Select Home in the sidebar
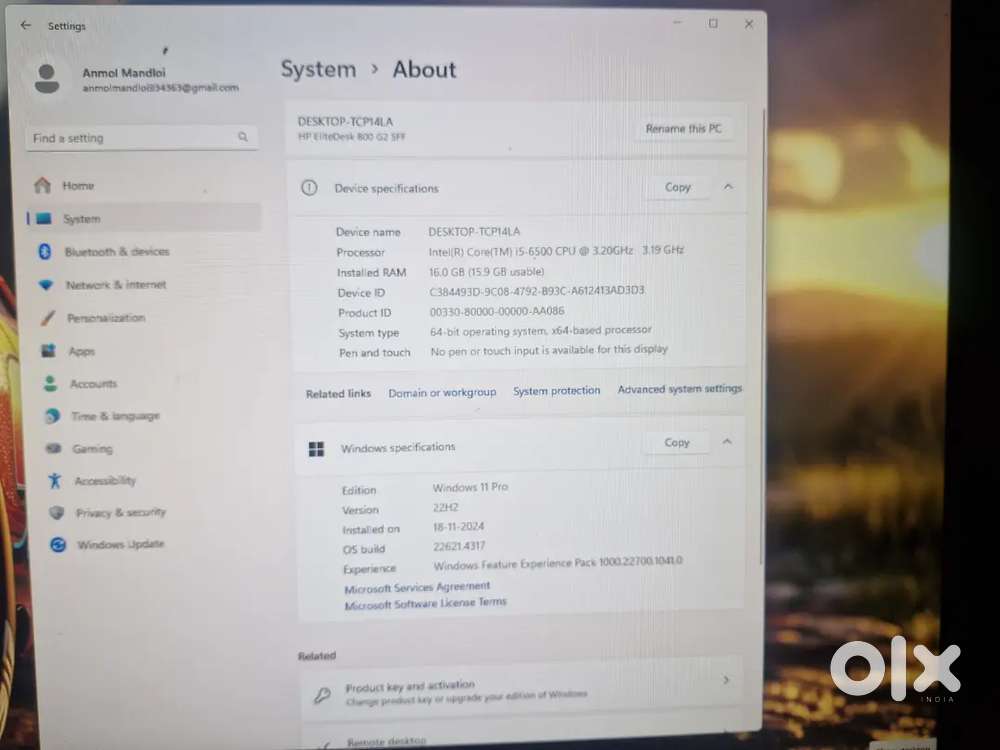This screenshot has height=750, width=1000. [x=77, y=186]
